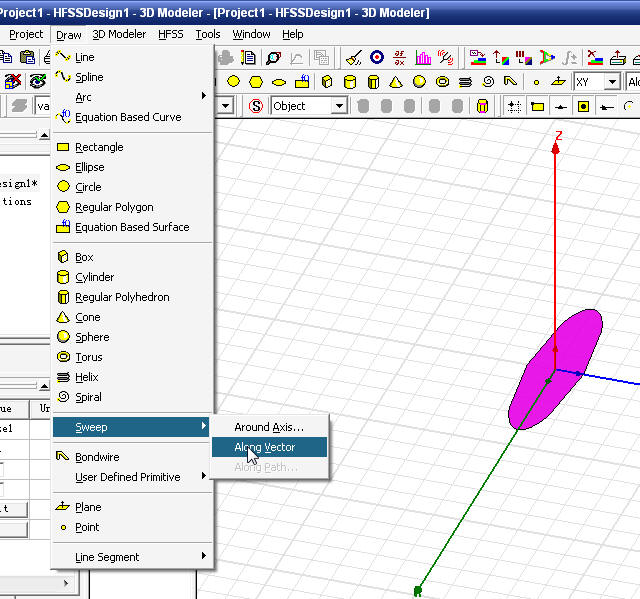Click the Draw Ellipse toolbar icon
The width and height of the screenshot is (640, 599).
click(279, 83)
